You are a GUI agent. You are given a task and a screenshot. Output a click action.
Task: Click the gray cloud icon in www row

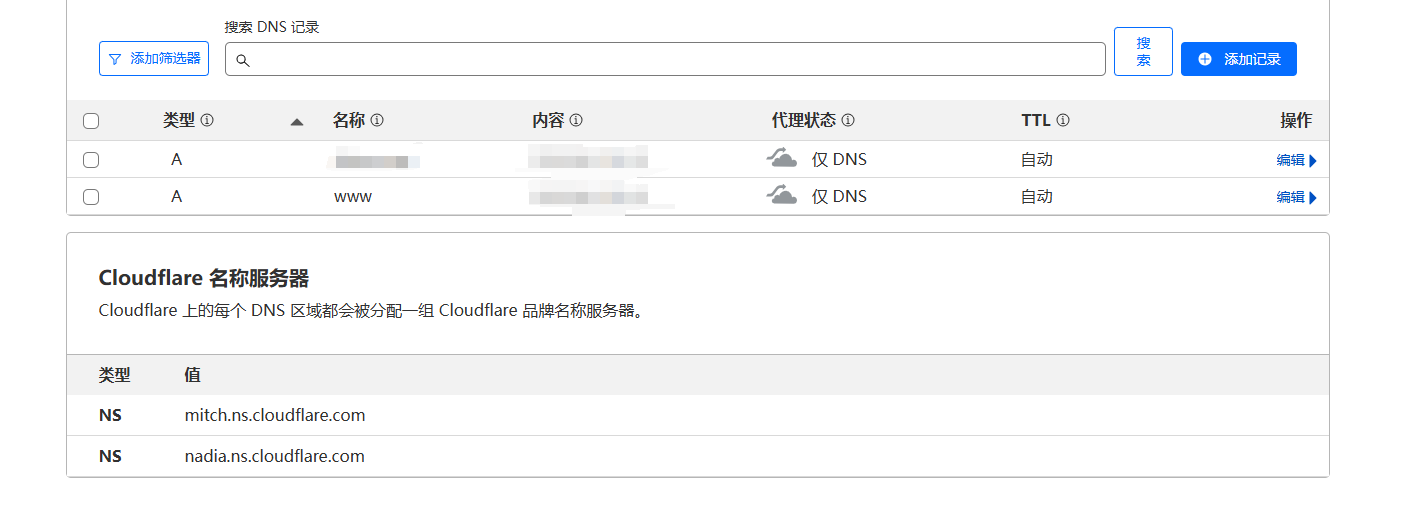[x=782, y=195]
